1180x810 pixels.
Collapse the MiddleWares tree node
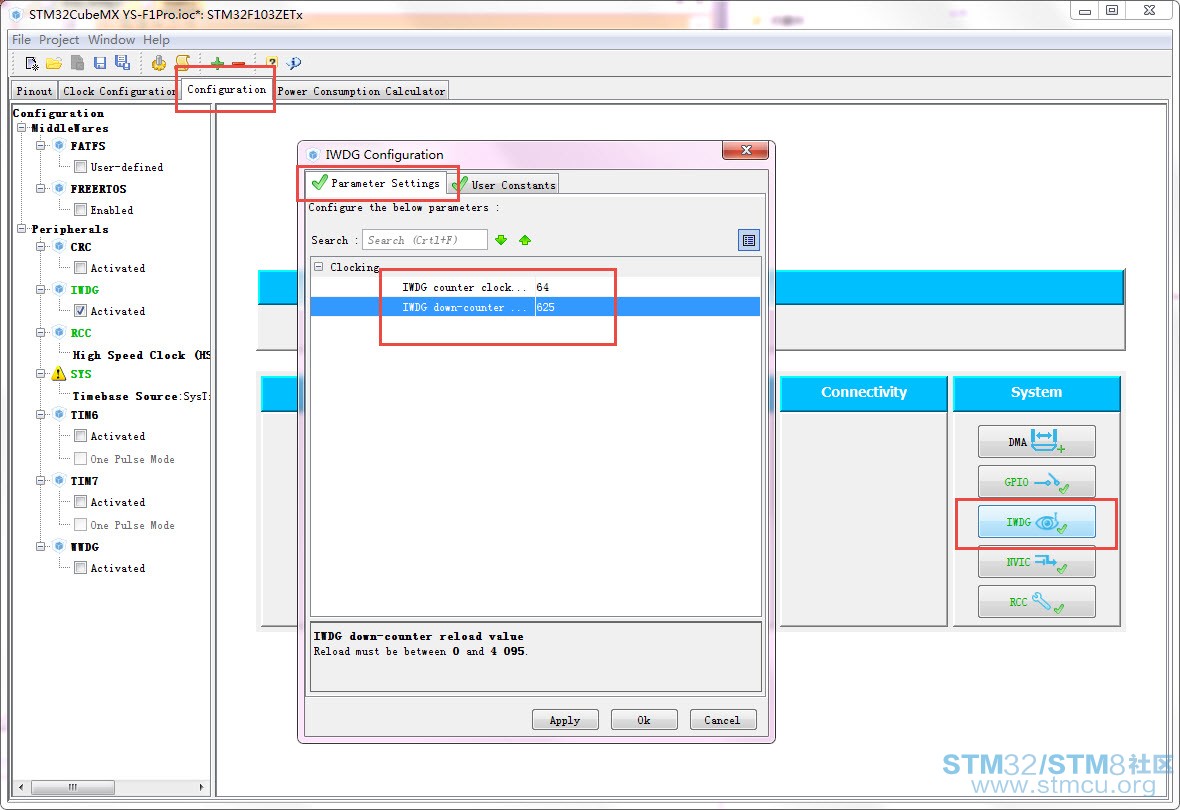(22, 128)
